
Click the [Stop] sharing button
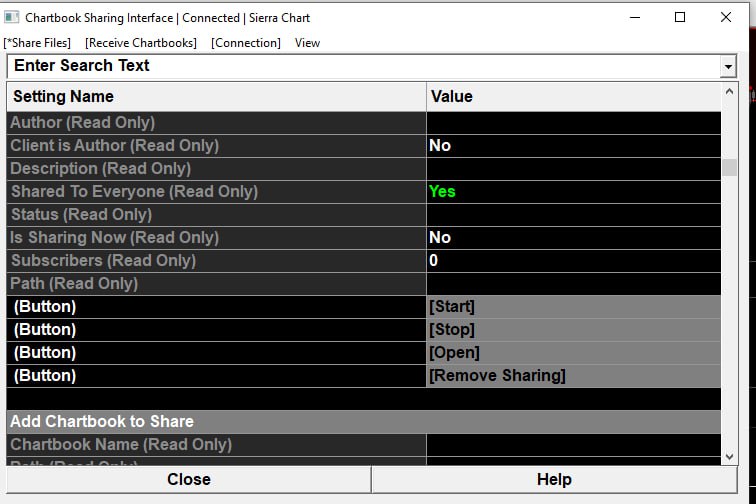click(x=574, y=330)
